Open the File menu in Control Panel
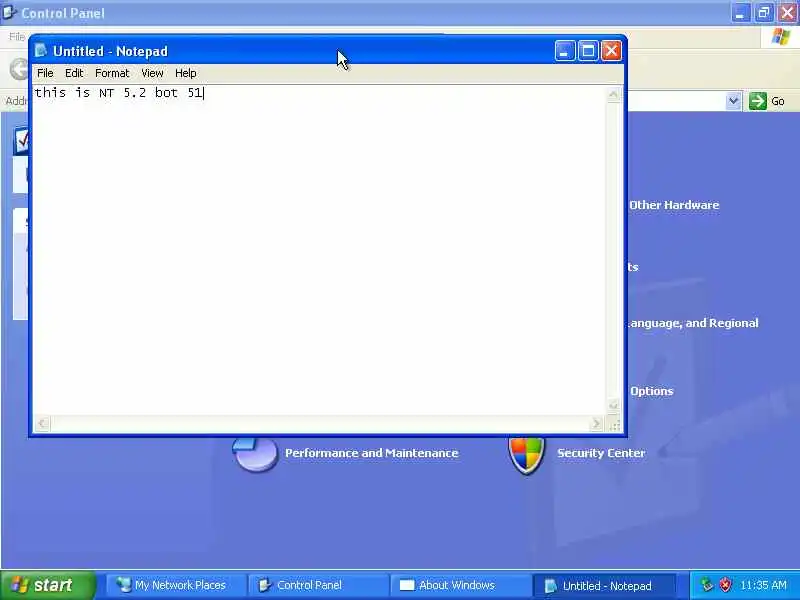 click(x=17, y=37)
